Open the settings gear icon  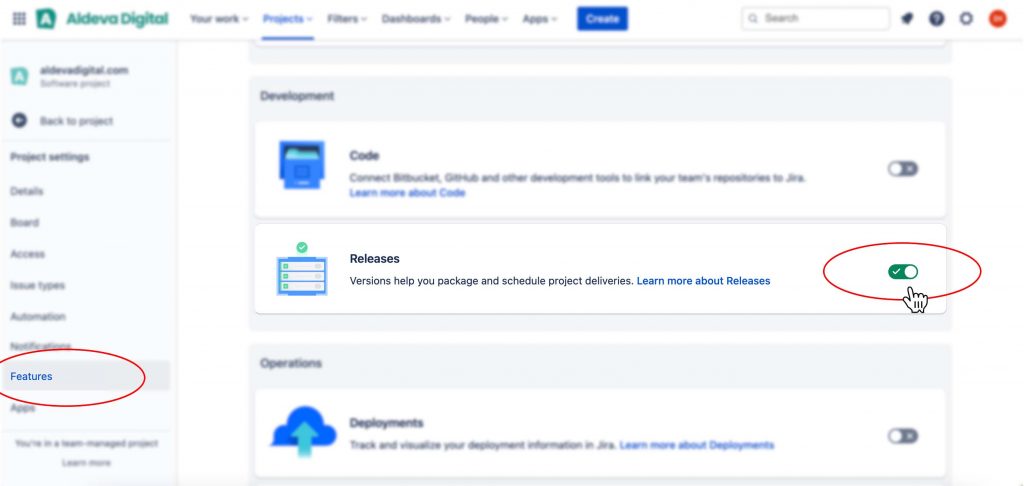click(x=966, y=19)
